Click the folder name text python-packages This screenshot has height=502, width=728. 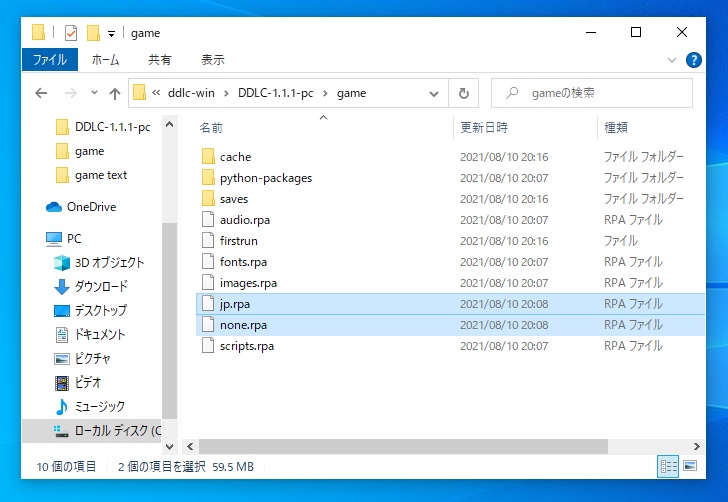pyautogui.click(x=266, y=178)
